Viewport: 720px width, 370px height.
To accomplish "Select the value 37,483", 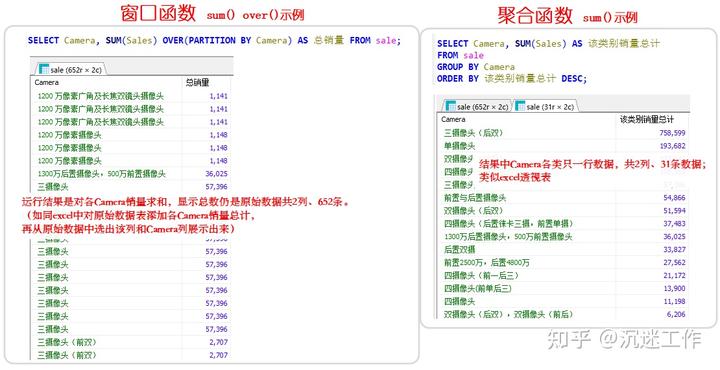I will coord(674,224).
